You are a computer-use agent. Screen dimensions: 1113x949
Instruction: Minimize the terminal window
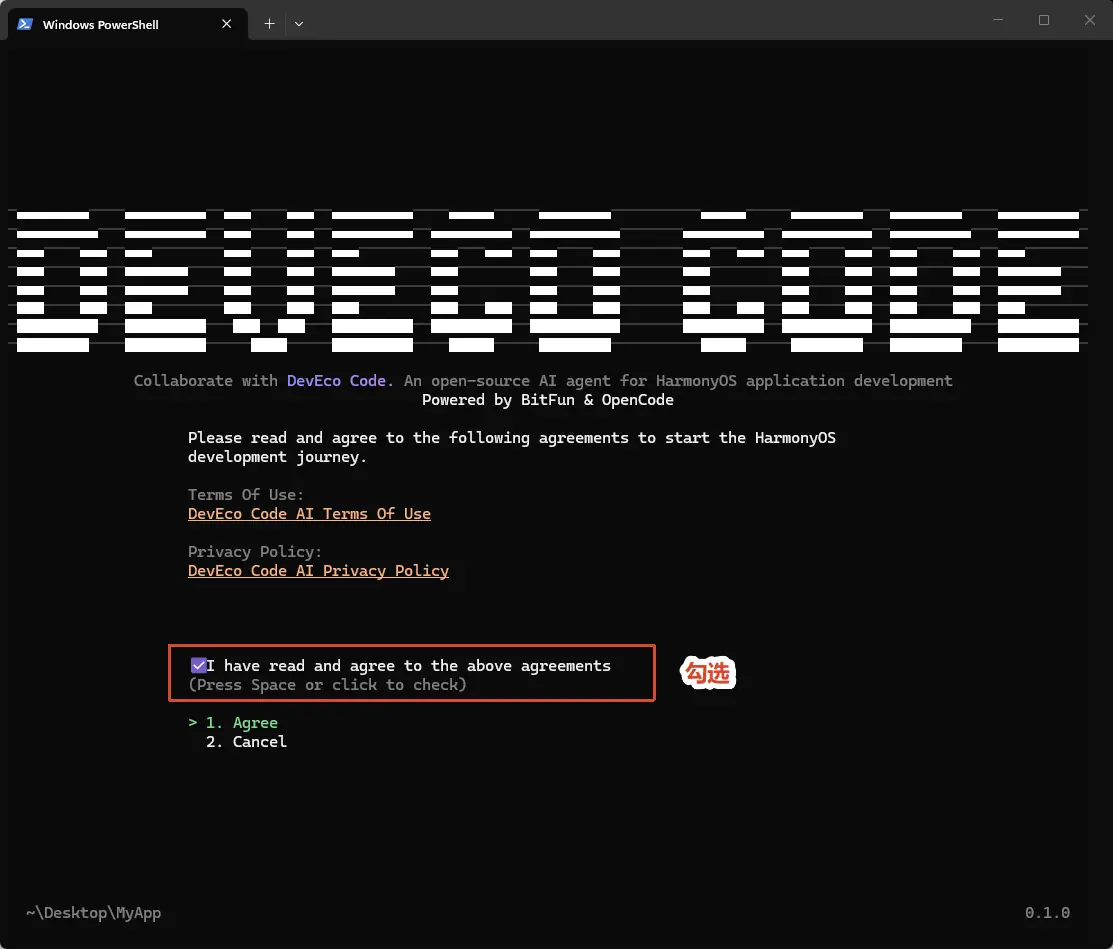tap(998, 20)
